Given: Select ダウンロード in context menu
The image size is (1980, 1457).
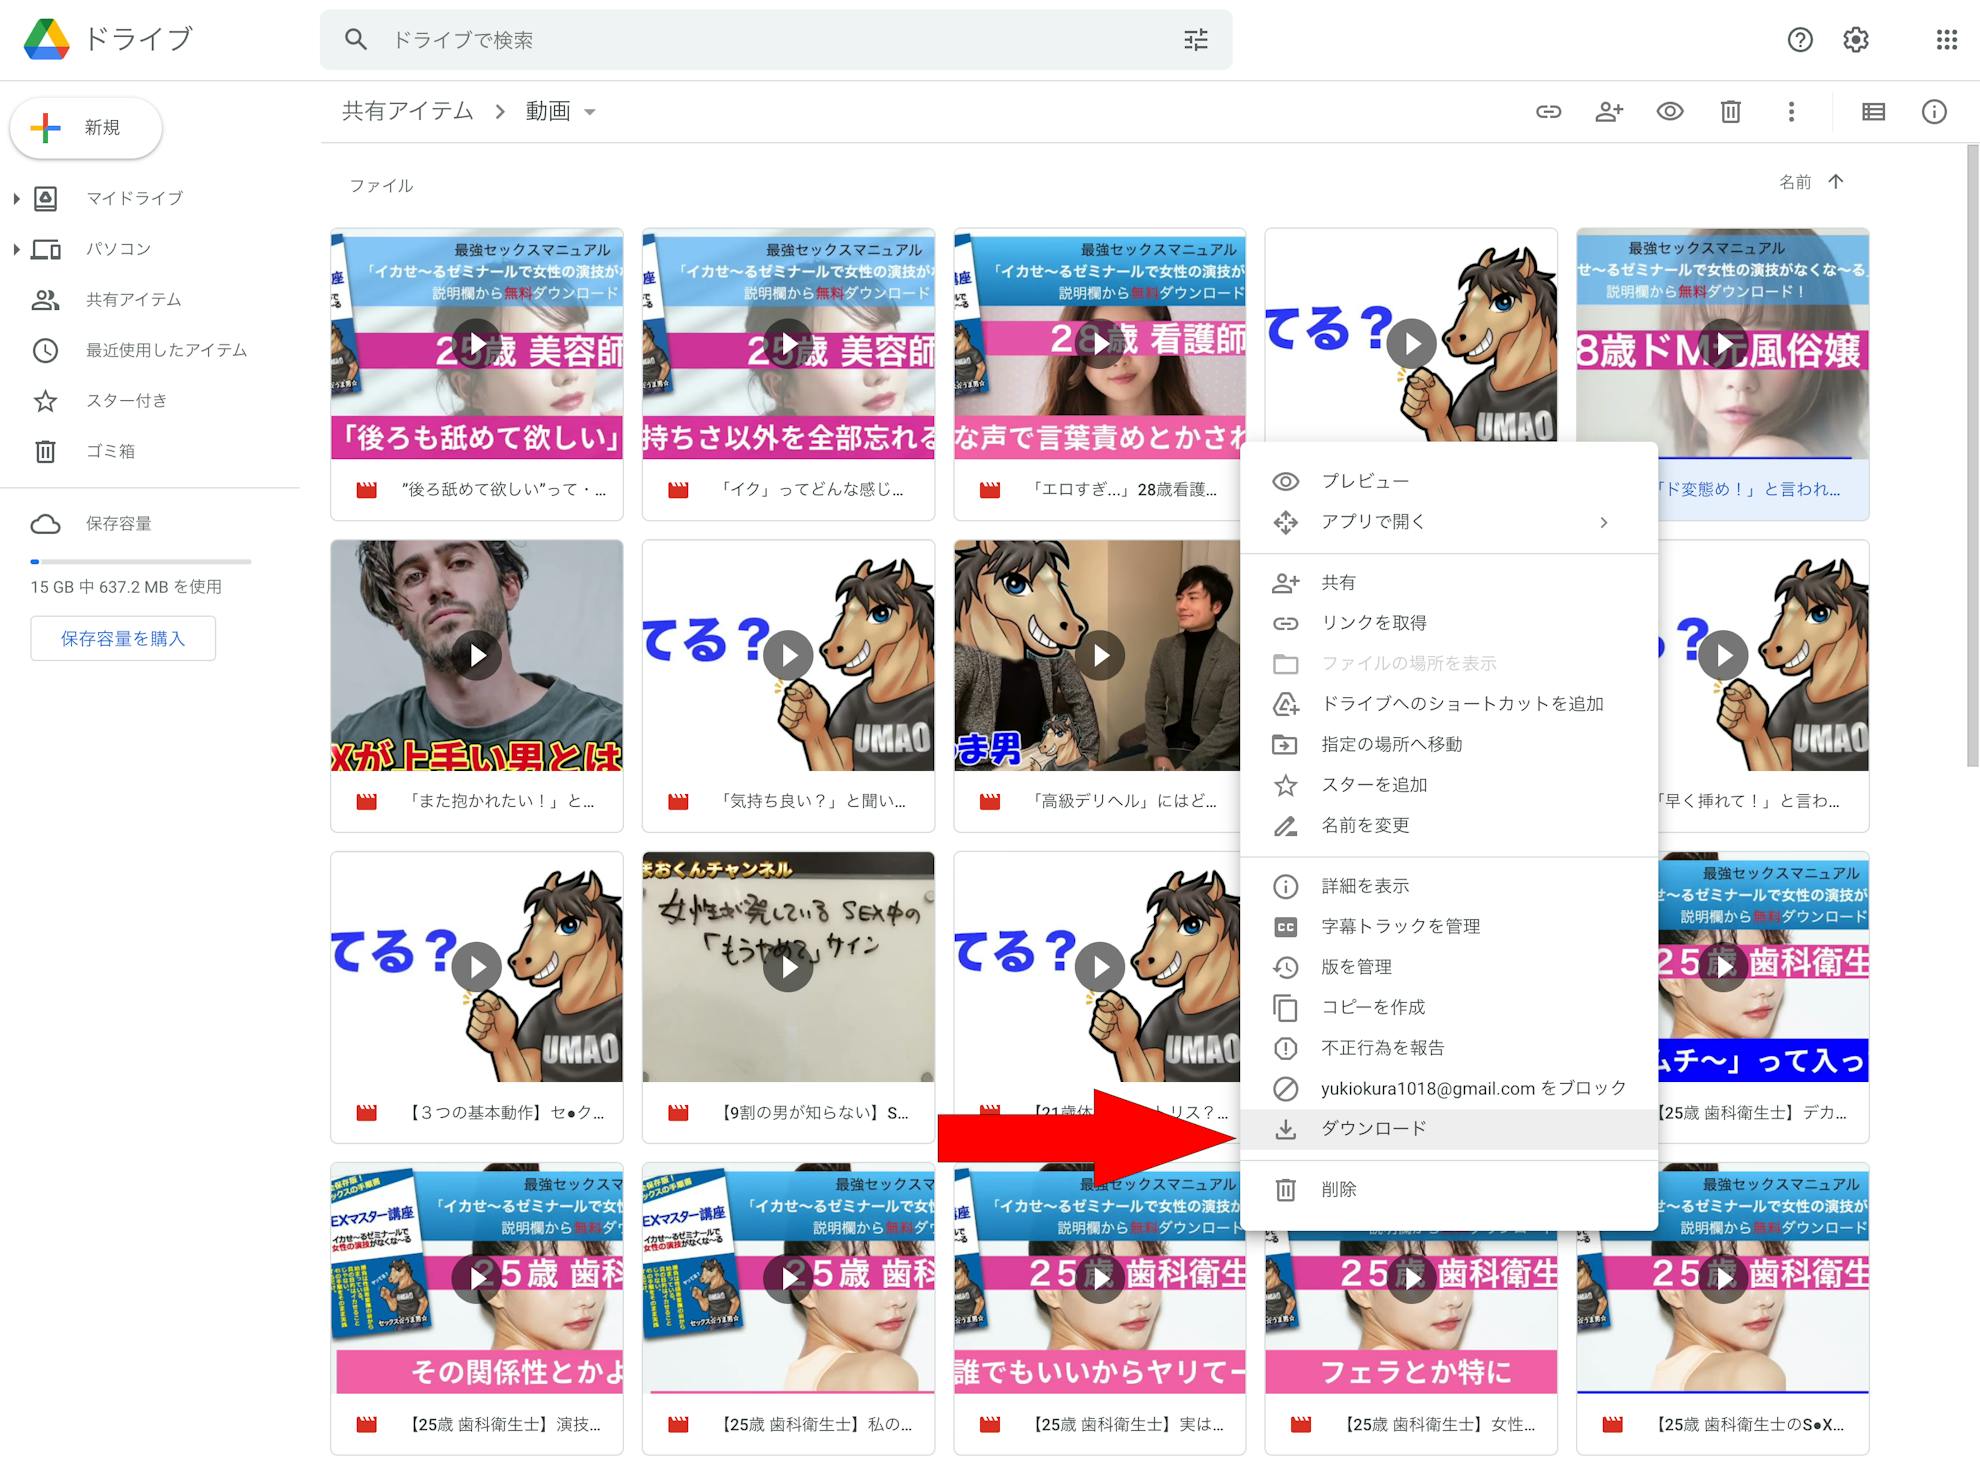Looking at the screenshot, I should (1373, 1129).
